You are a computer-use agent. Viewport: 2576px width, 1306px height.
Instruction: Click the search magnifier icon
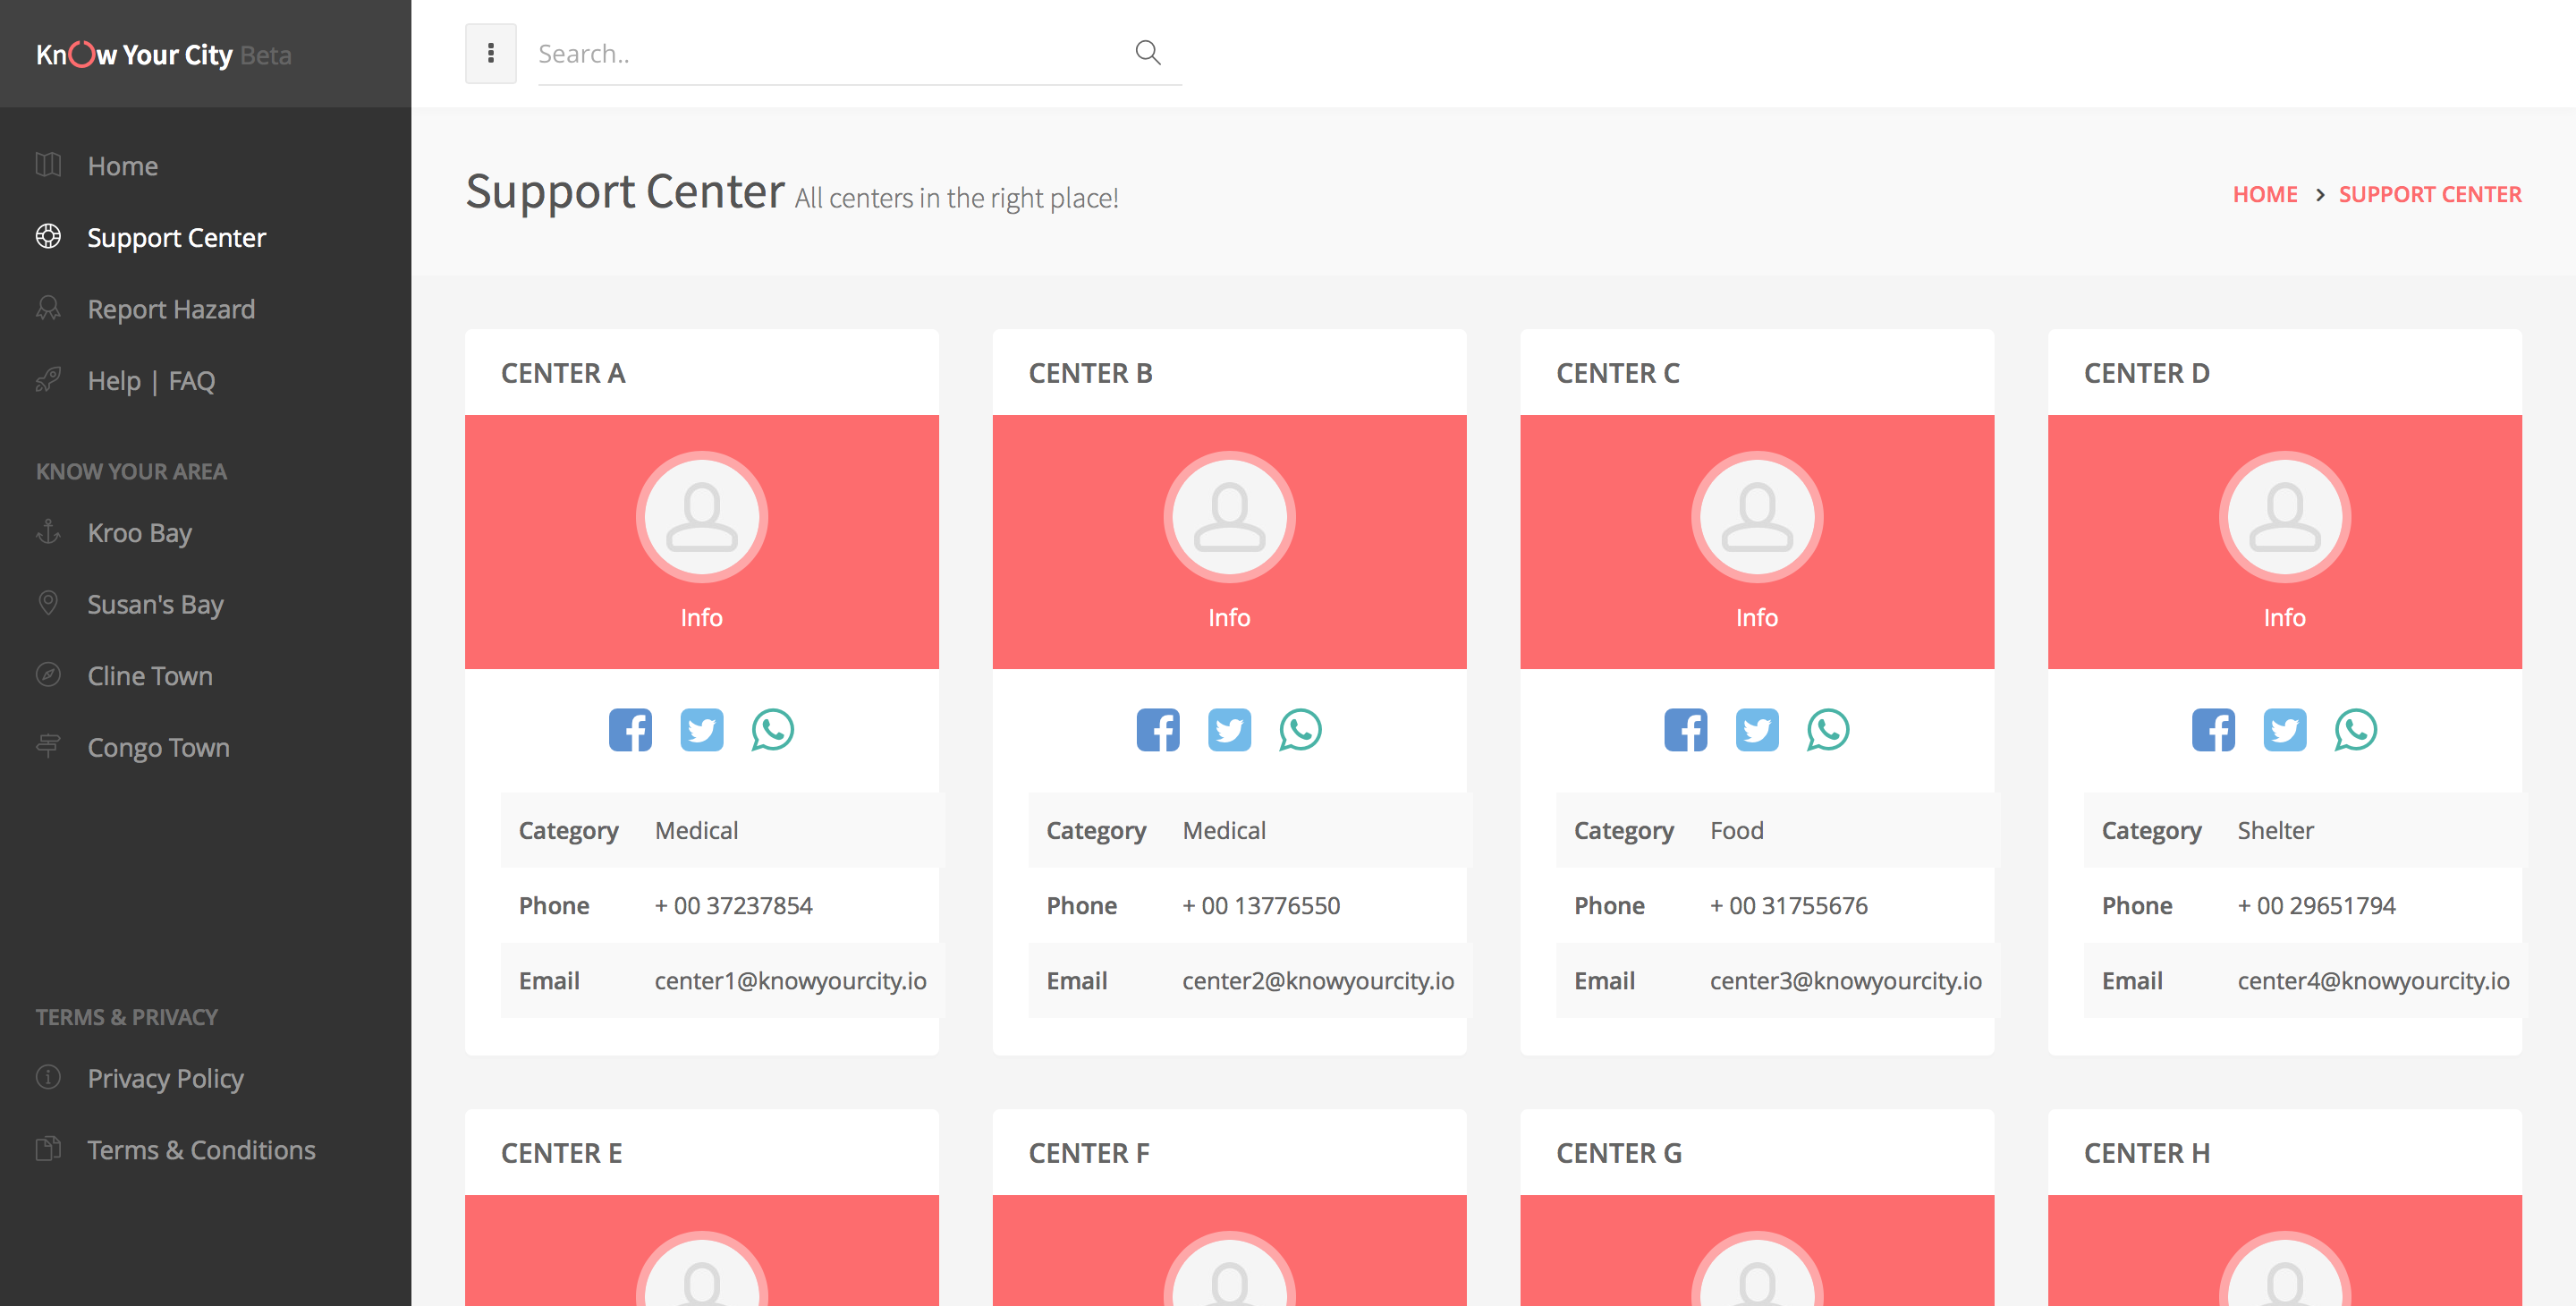click(x=1148, y=53)
